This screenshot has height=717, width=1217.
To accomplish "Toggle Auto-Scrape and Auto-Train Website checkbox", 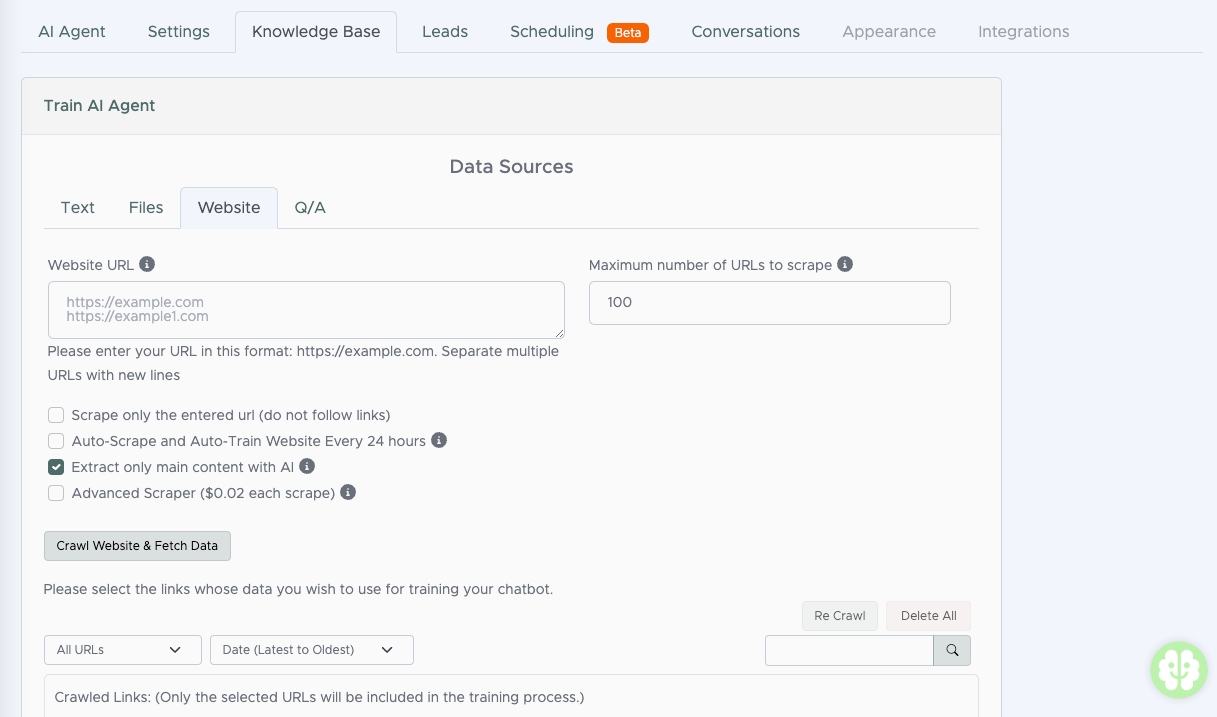I will click(56, 441).
